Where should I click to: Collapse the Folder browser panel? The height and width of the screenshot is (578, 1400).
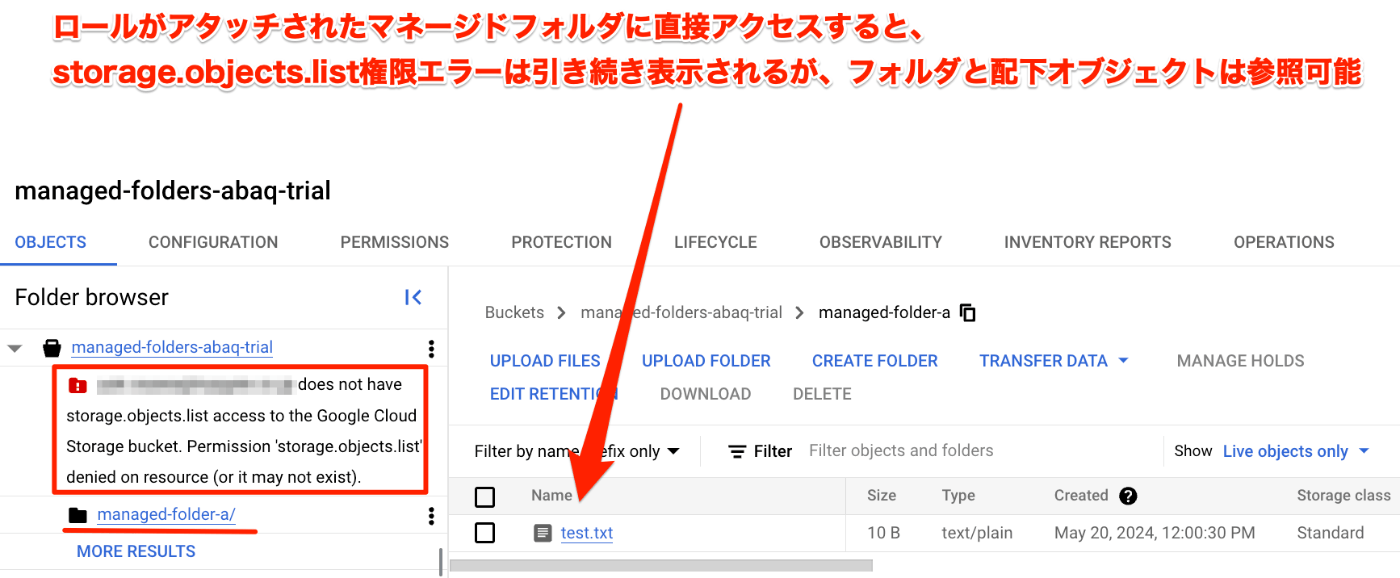click(x=413, y=297)
